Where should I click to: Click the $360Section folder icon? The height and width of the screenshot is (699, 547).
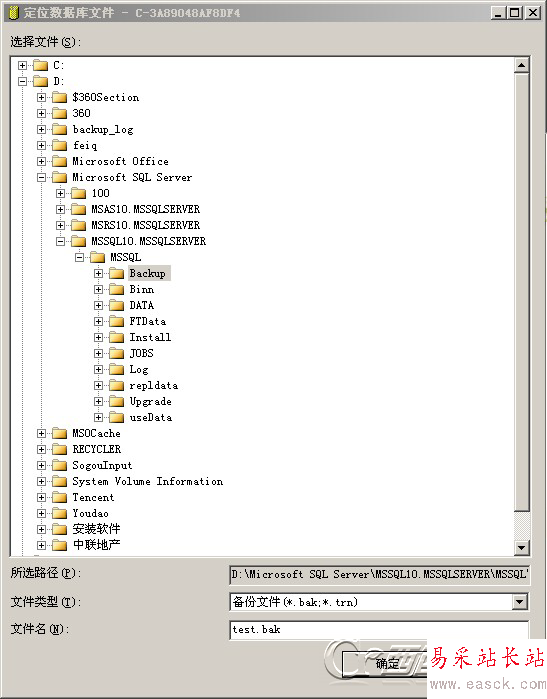tap(59, 98)
